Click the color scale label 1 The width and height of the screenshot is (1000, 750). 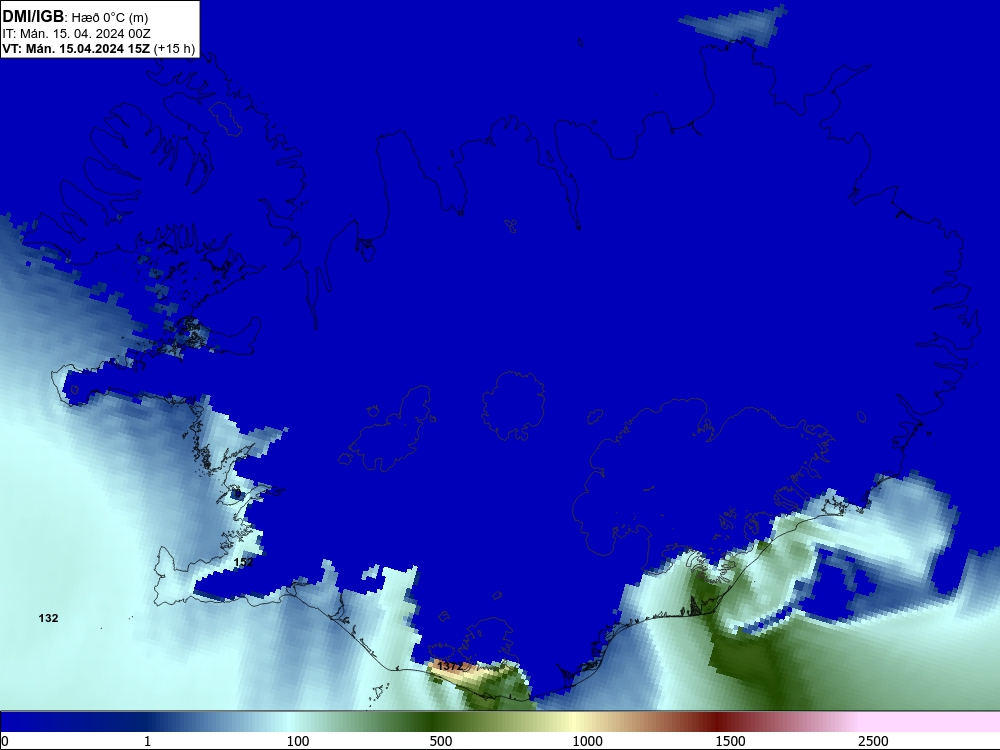(x=147, y=741)
